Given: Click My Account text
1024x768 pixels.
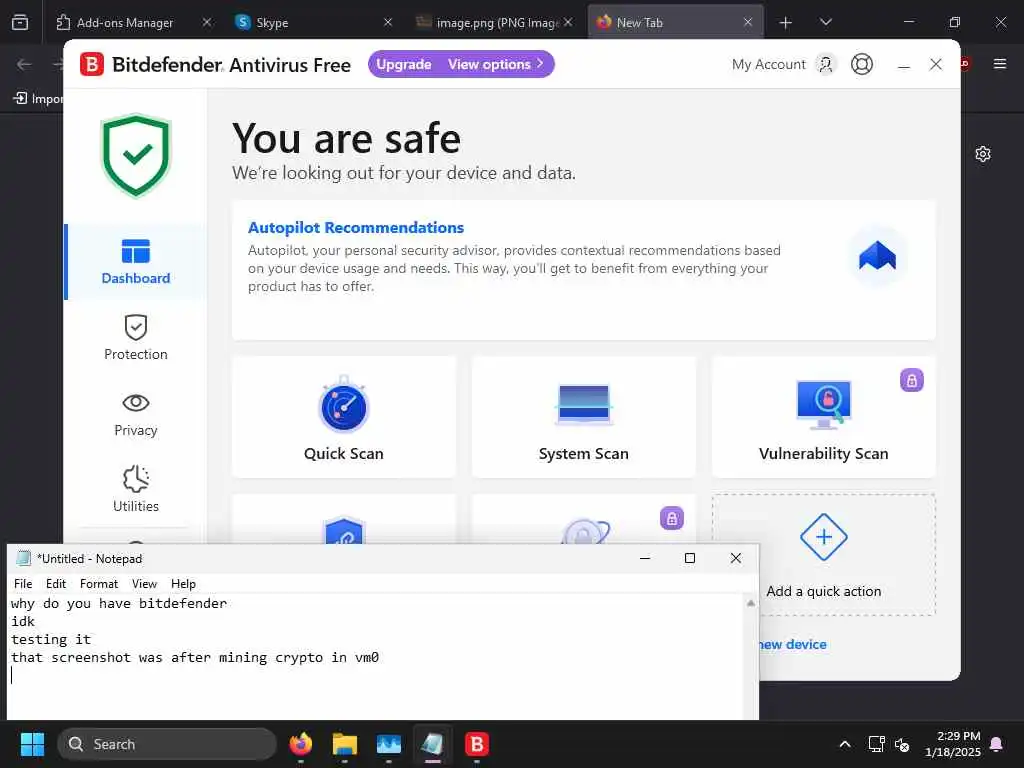Looking at the screenshot, I should (769, 64).
